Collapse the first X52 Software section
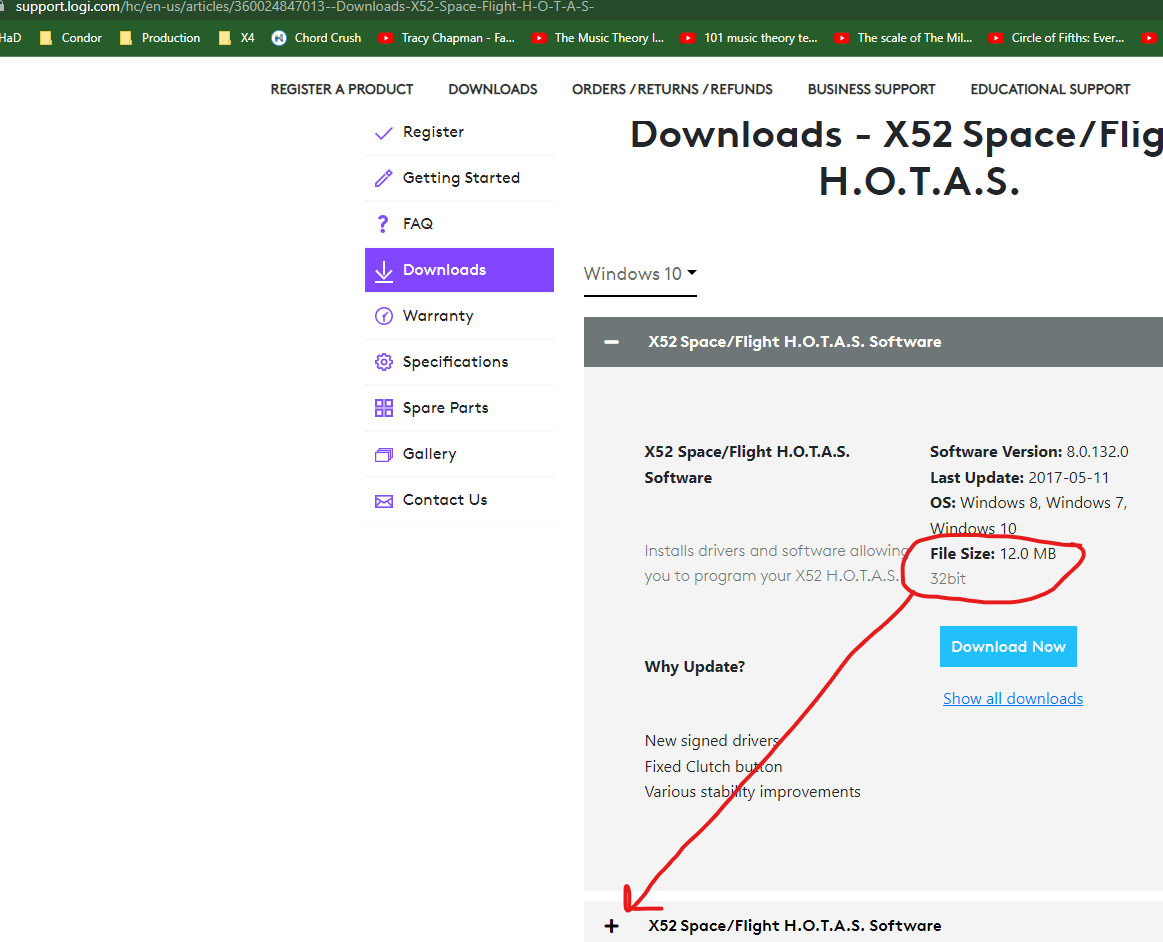This screenshot has height=942, width=1163. [612, 342]
